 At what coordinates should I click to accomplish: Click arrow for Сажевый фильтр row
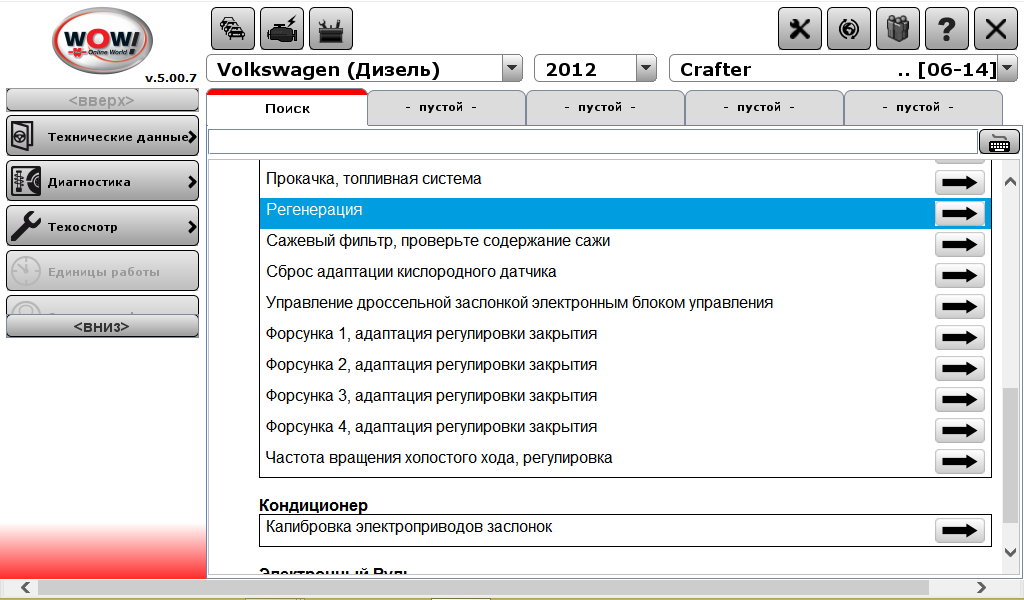click(960, 245)
